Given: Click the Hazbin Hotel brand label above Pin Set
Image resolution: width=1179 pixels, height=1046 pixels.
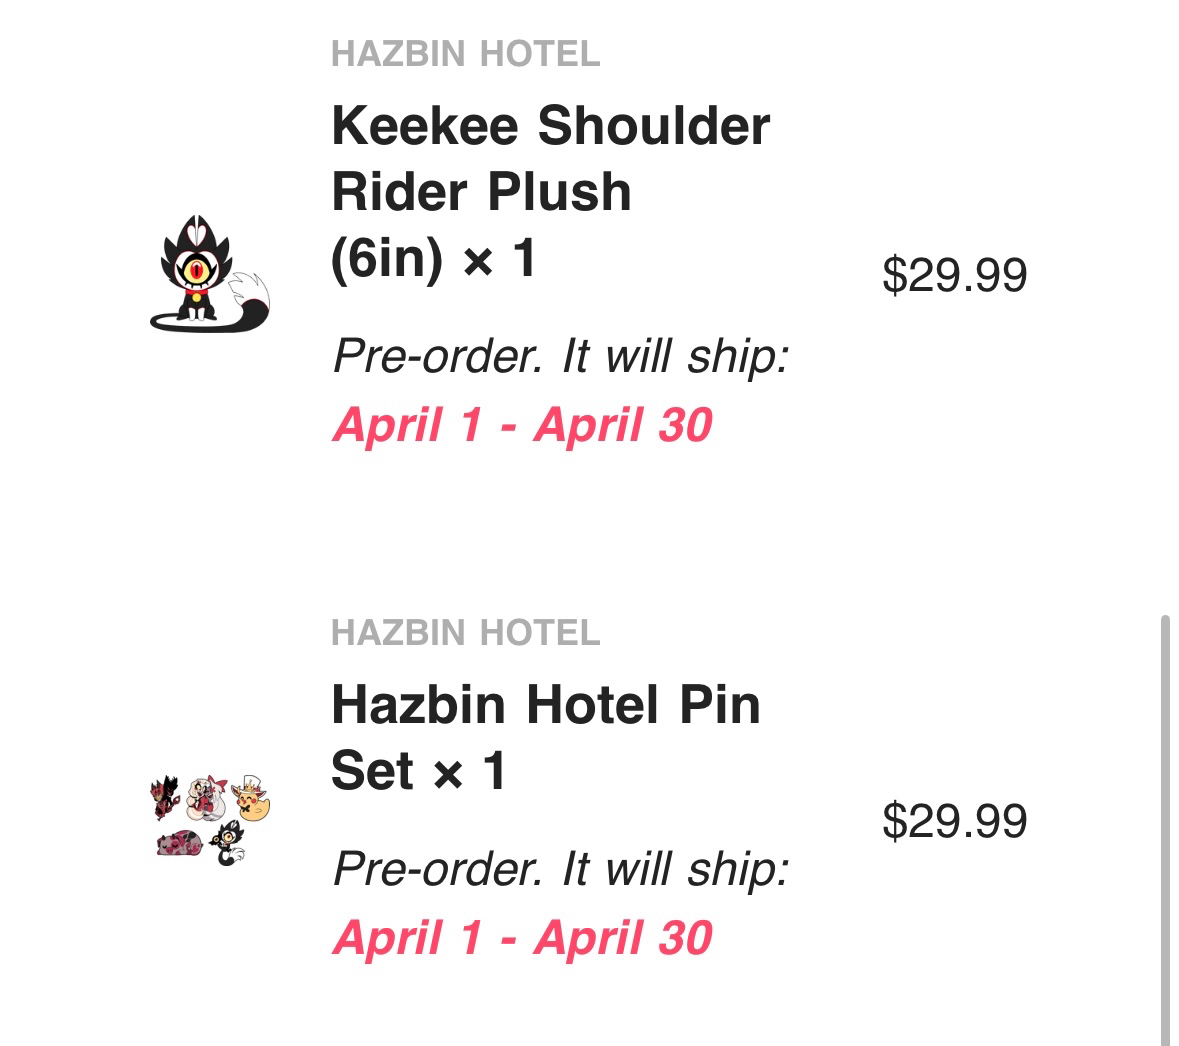Looking at the screenshot, I should coord(465,633).
